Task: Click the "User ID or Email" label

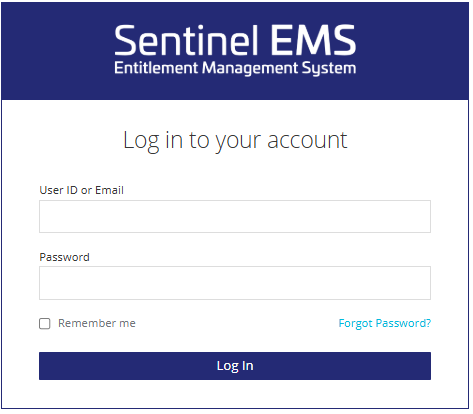Action: [81, 190]
